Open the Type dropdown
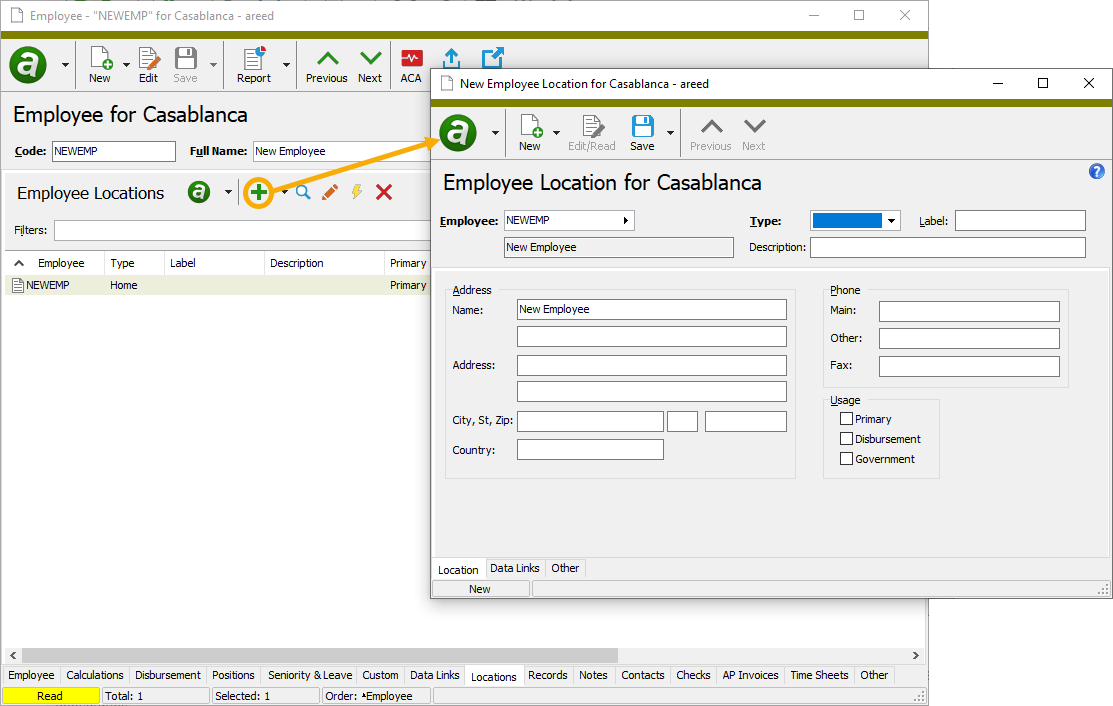This screenshot has height=706, width=1113. tap(889, 220)
